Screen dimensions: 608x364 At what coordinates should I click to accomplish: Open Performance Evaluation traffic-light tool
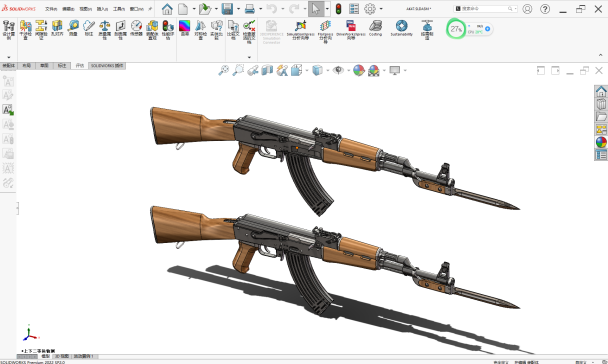point(168,30)
